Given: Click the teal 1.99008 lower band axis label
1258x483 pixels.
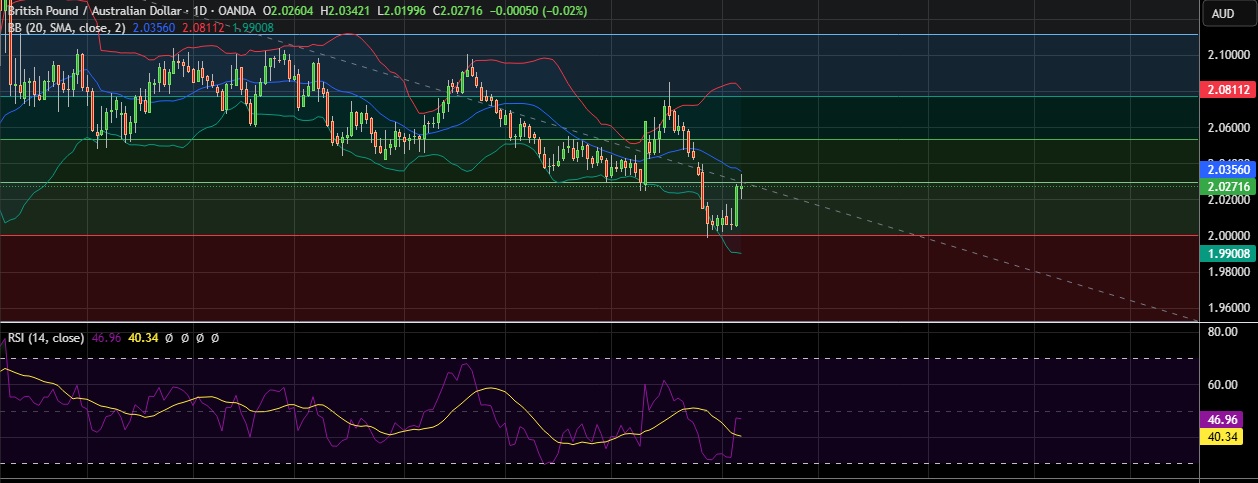Looking at the screenshot, I should tap(1227, 254).
